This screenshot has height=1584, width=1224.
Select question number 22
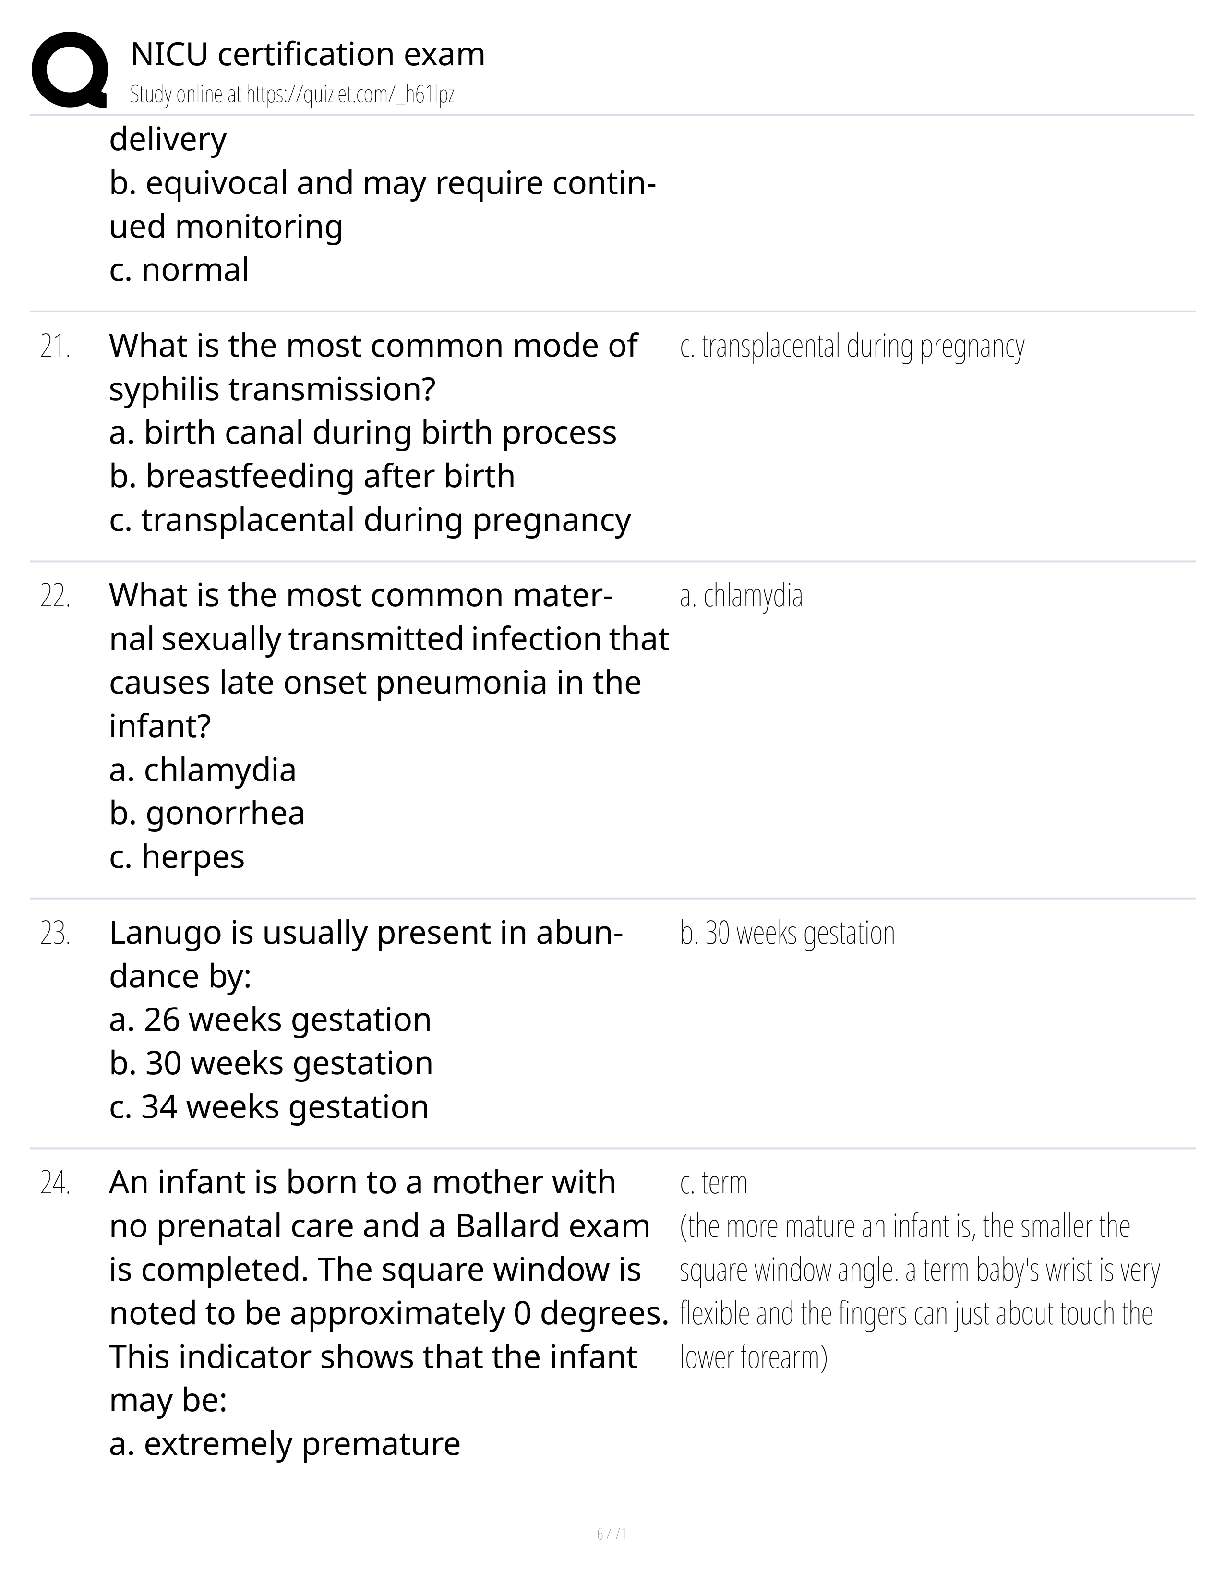[x=55, y=596]
